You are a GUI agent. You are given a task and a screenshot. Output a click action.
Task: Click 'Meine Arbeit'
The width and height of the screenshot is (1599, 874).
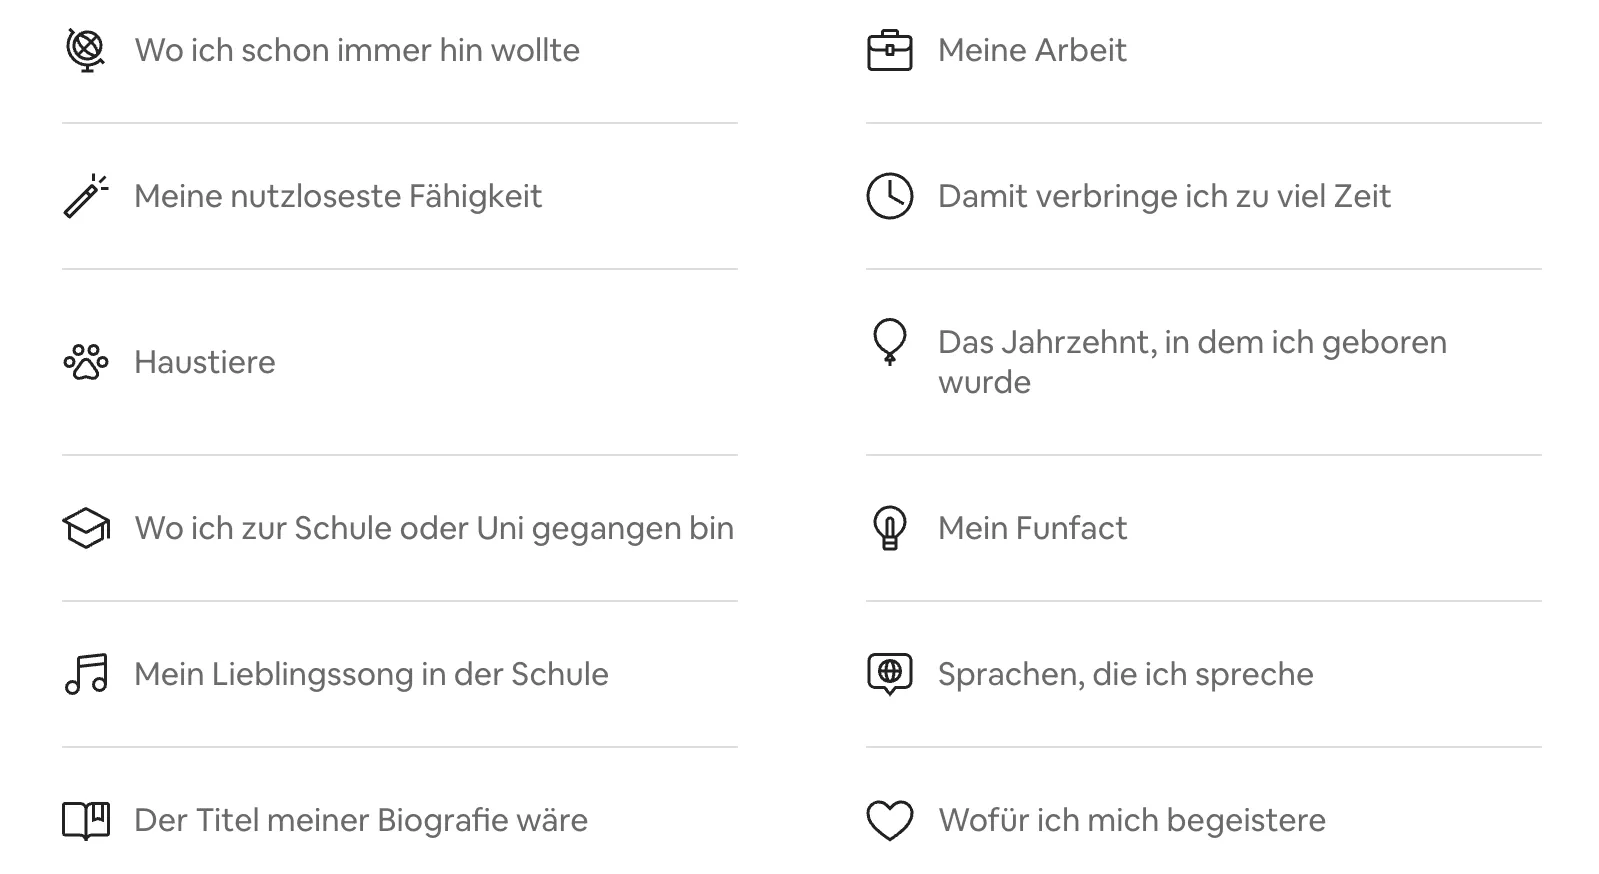coord(1031,50)
